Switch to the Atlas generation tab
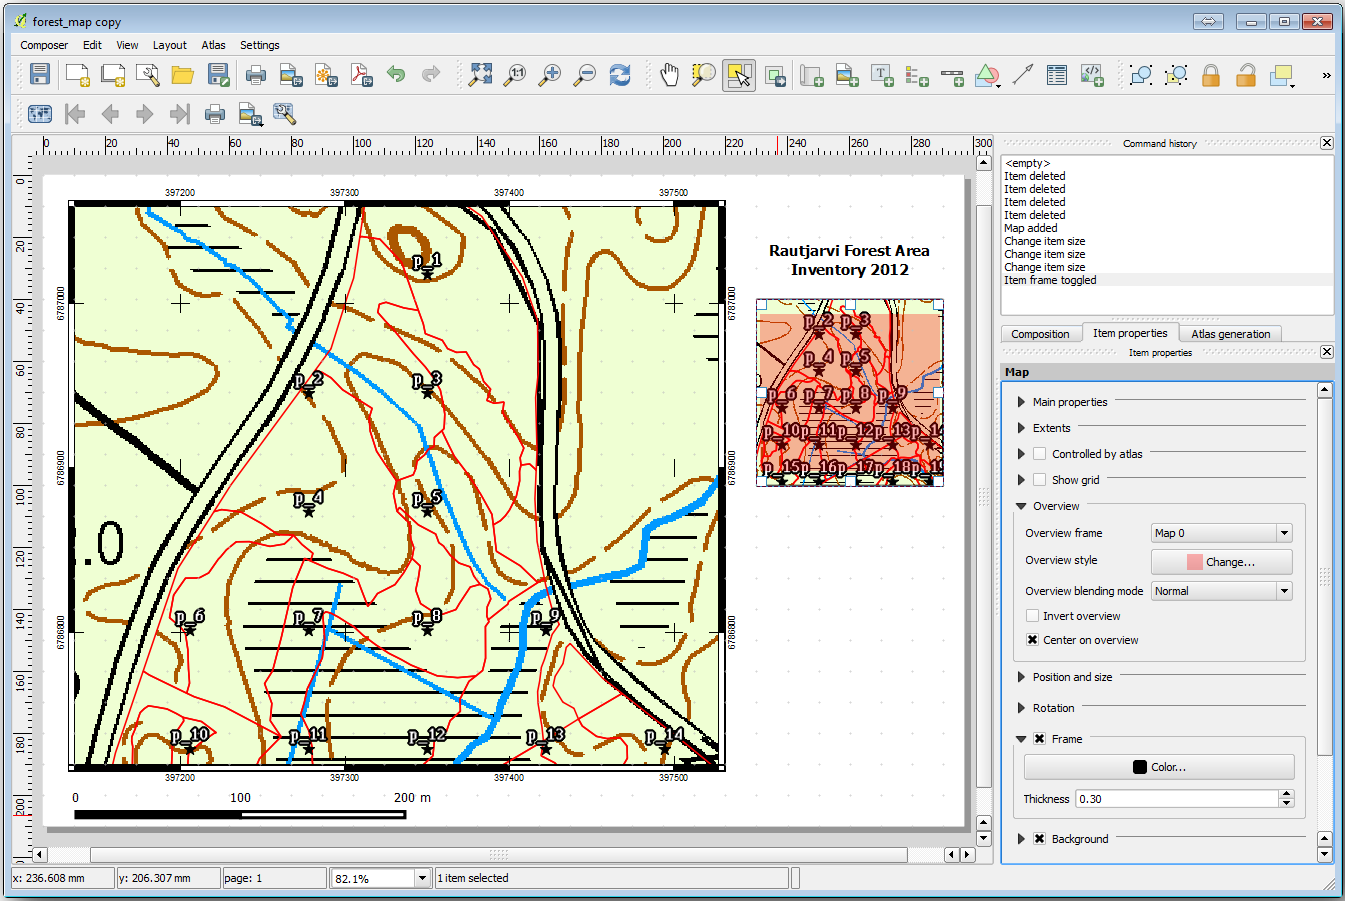This screenshot has height=901, width=1345. tap(1230, 334)
